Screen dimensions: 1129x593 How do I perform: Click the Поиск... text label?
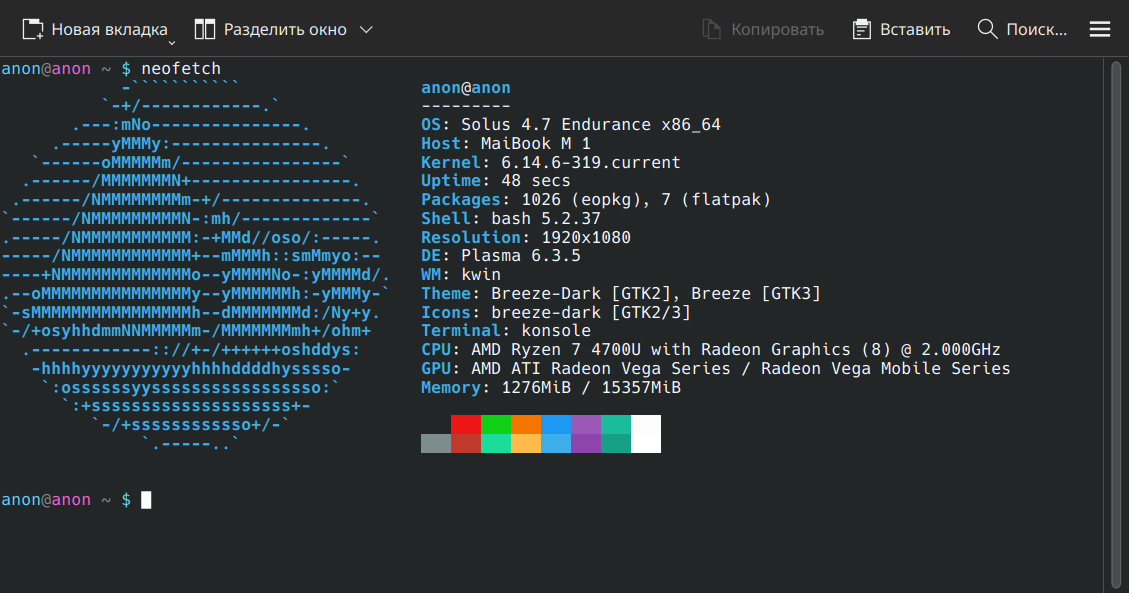tap(1036, 29)
